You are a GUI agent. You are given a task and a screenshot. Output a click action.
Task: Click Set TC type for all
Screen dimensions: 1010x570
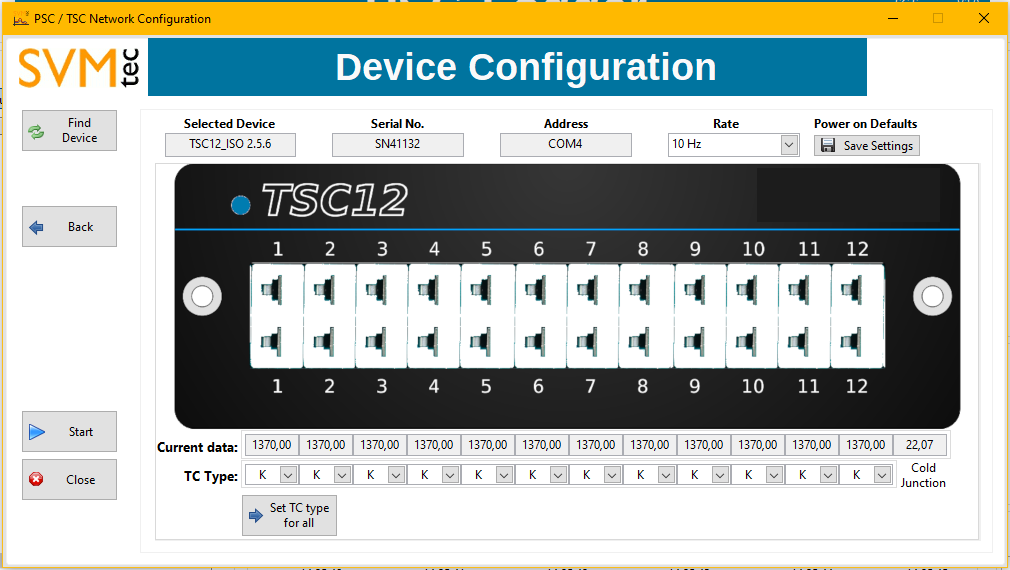[289, 515]
